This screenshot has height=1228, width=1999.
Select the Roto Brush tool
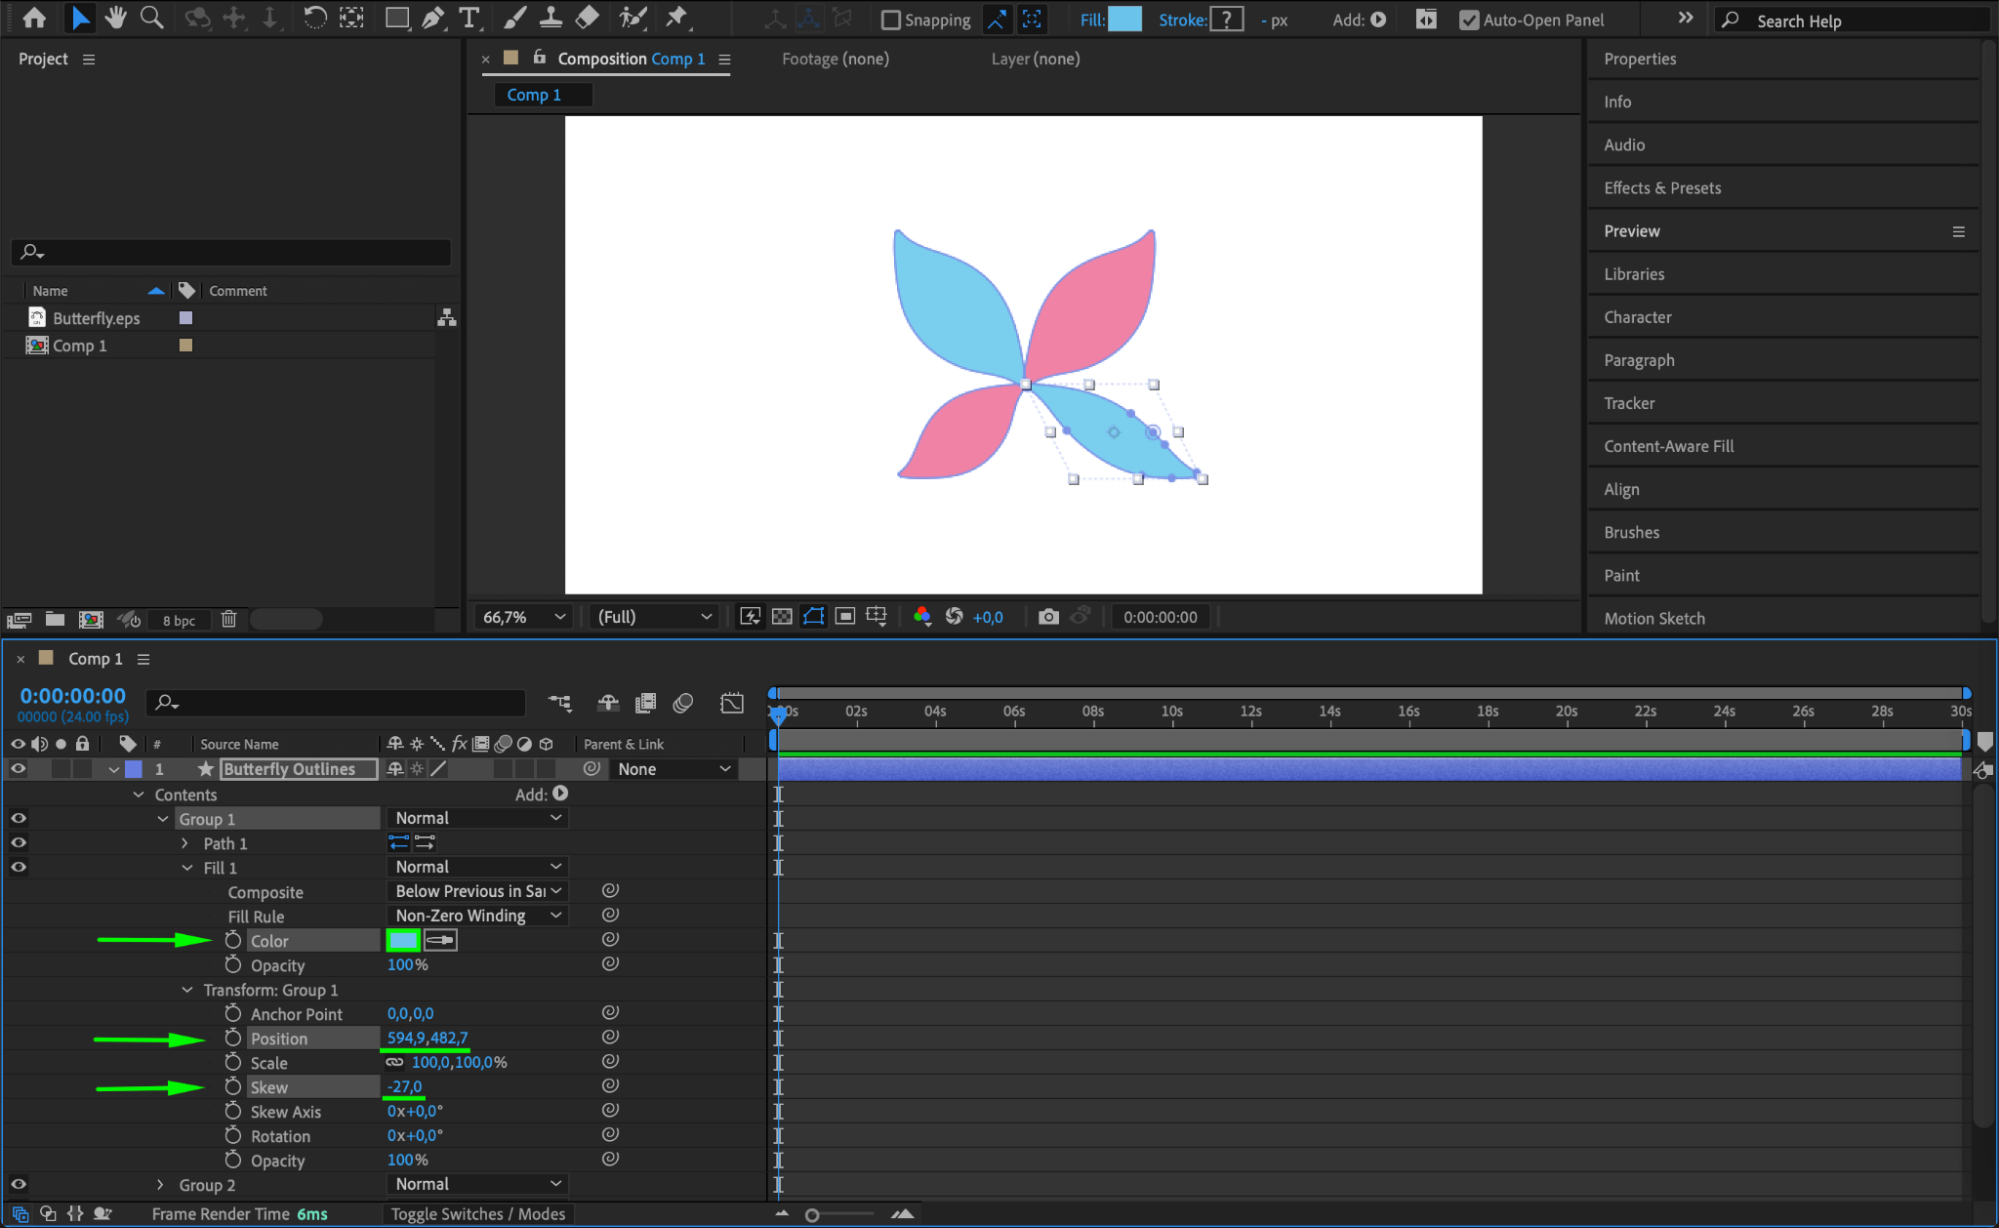[x=632, y=18]
